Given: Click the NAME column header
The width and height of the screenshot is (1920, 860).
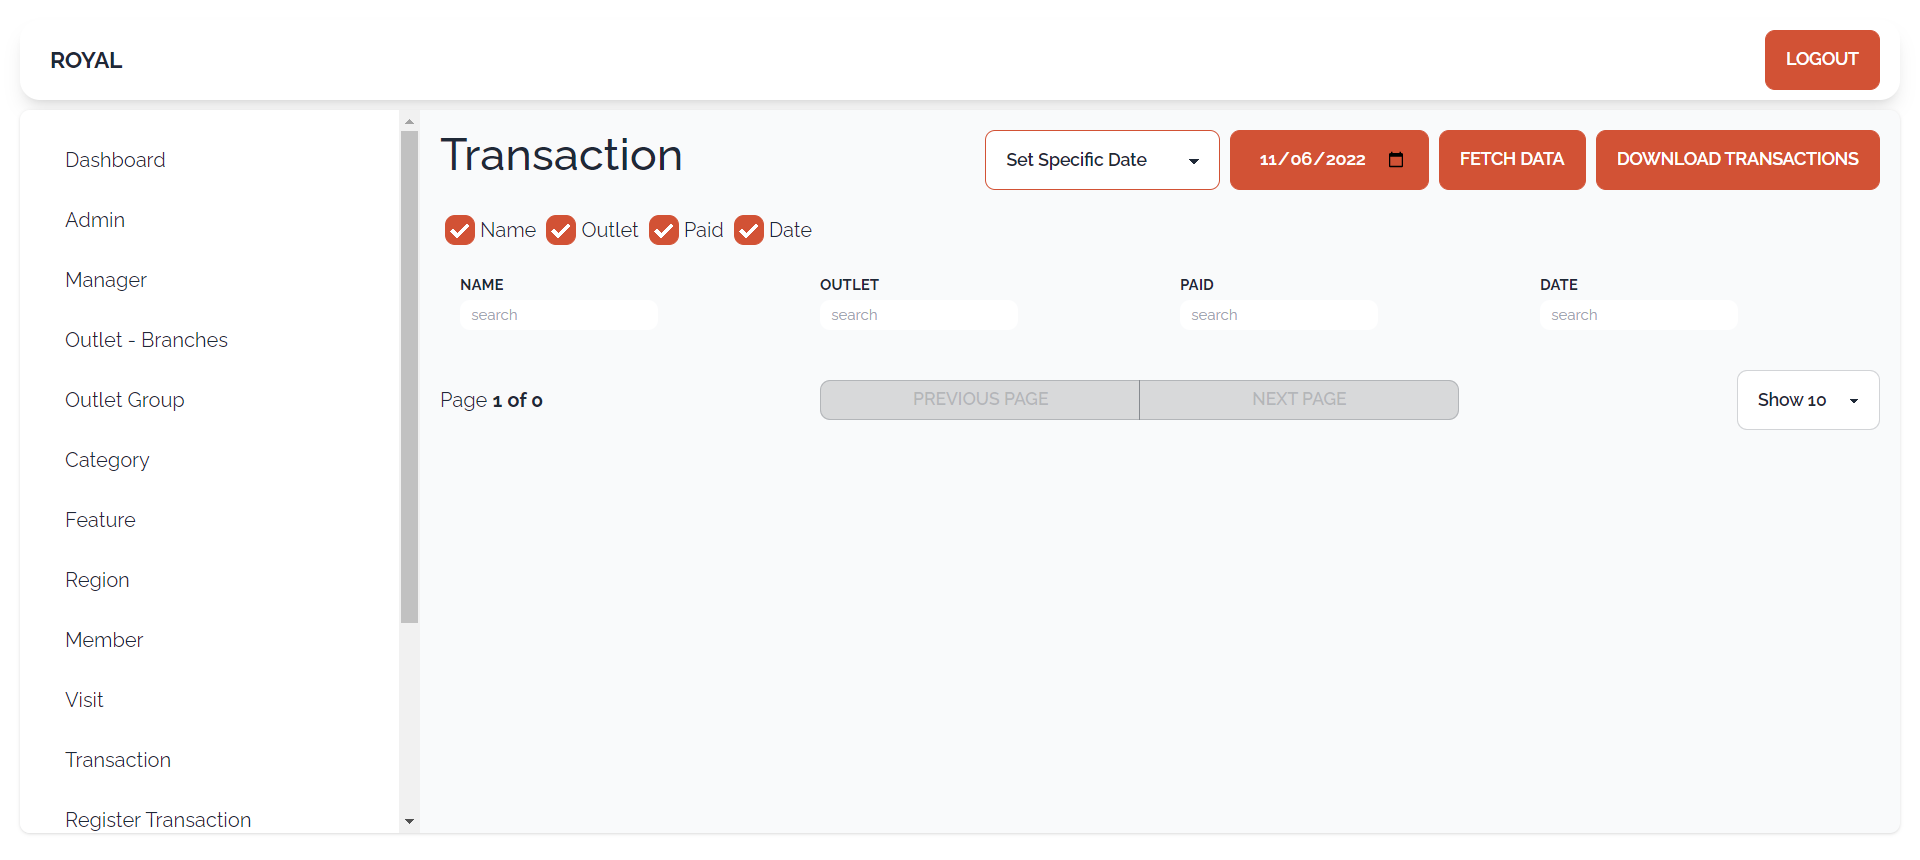Looking at the screenshot, I should point(482,285).
